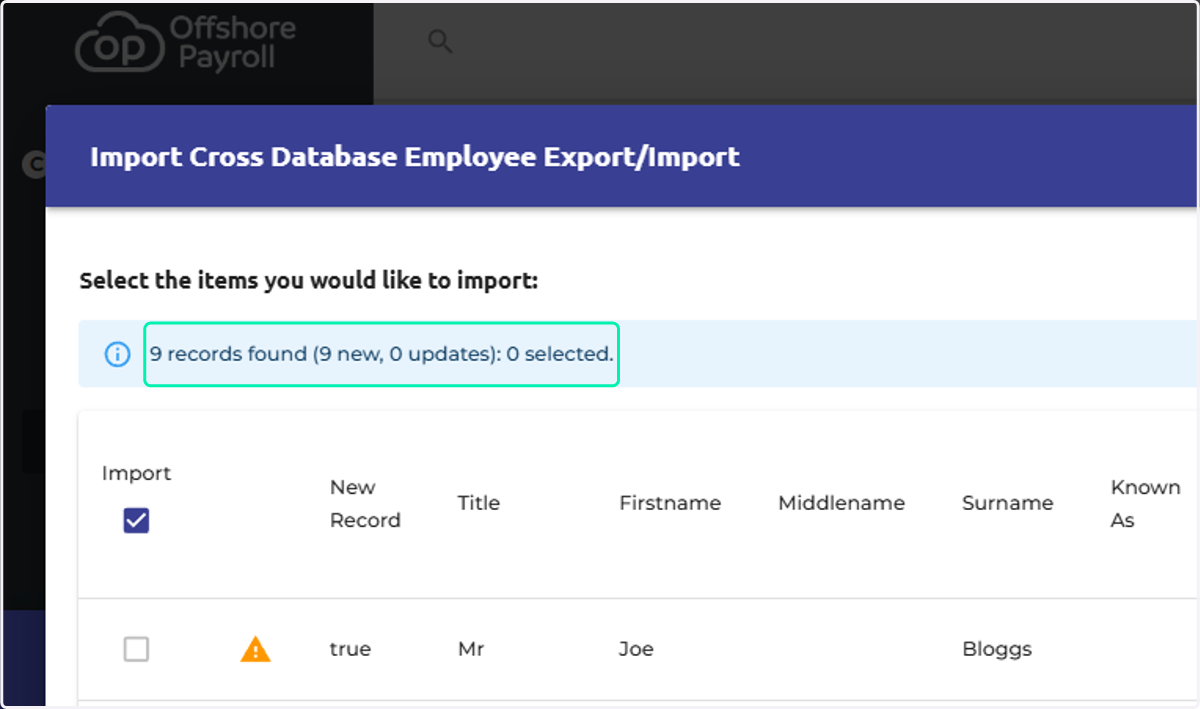1200x709 pixels.
Task: Click the 'true' cell in Joe's row
Action: 350,649
